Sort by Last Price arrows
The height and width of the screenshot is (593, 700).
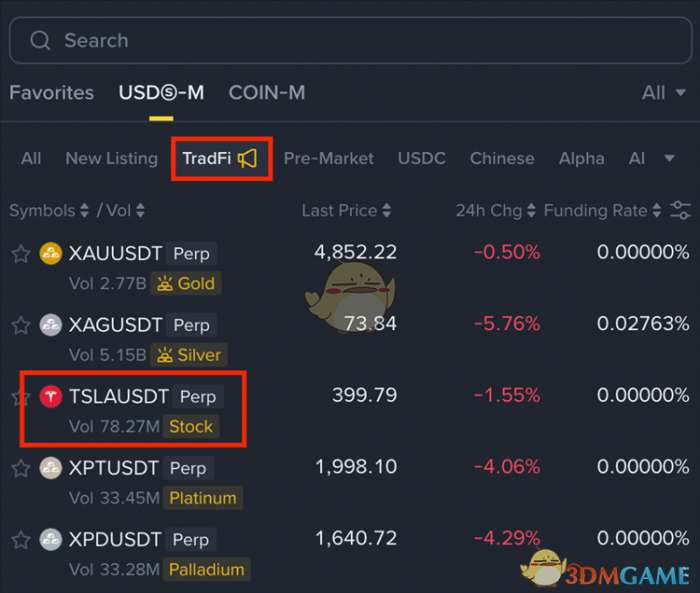tap(387, 210)
